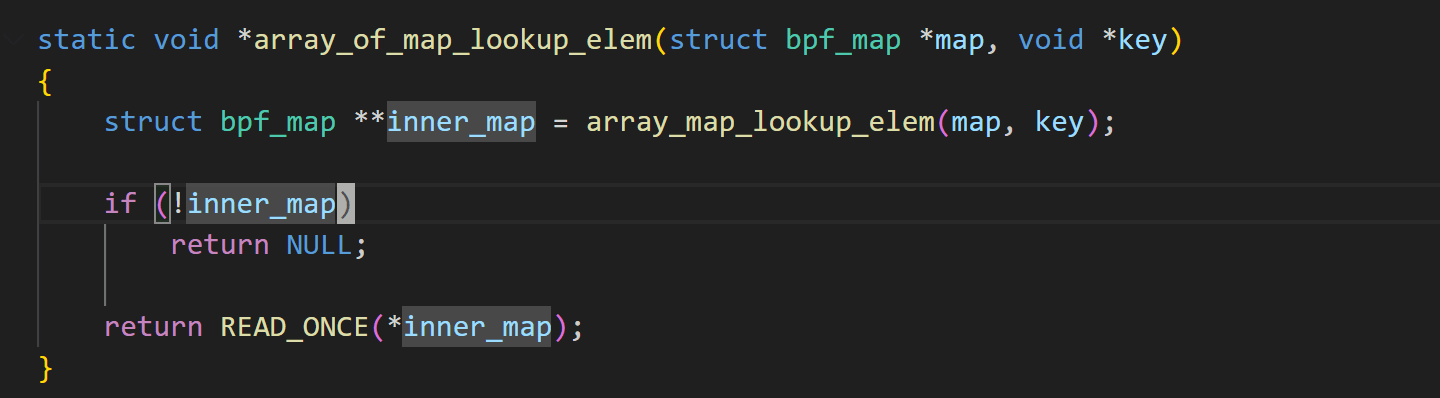
Task: Click the return keyword before NULL
Action: pos(220,245)
